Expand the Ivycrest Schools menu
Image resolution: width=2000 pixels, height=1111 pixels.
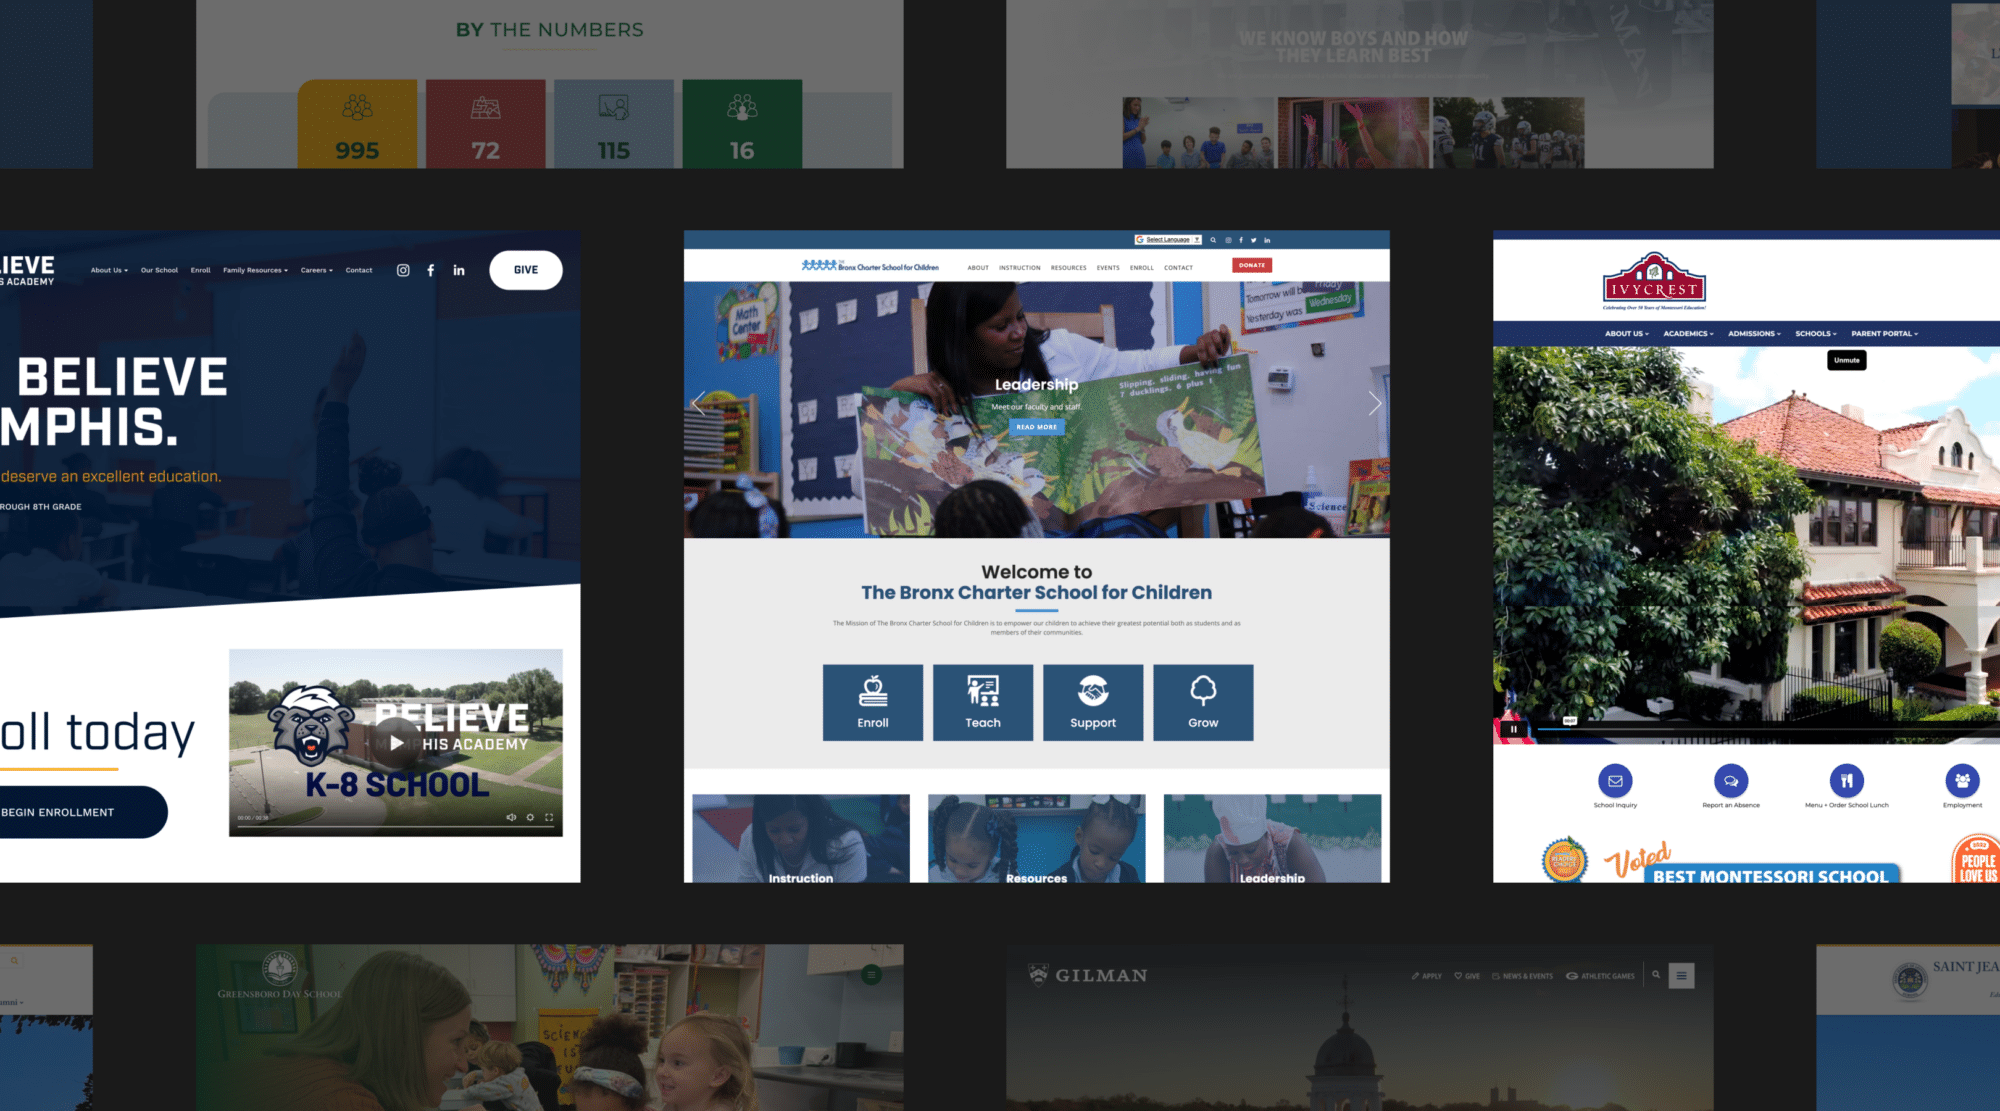click(x=1816, y=334)
